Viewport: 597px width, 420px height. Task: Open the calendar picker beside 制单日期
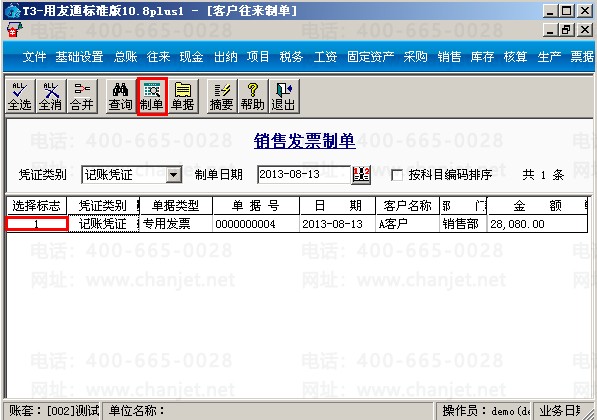point(361,175)
